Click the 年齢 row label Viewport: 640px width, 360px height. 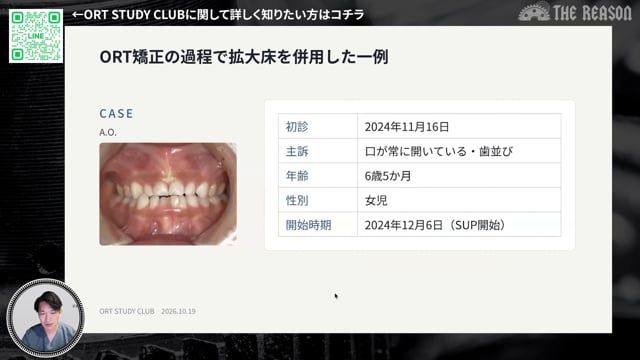tap(297, 176)
